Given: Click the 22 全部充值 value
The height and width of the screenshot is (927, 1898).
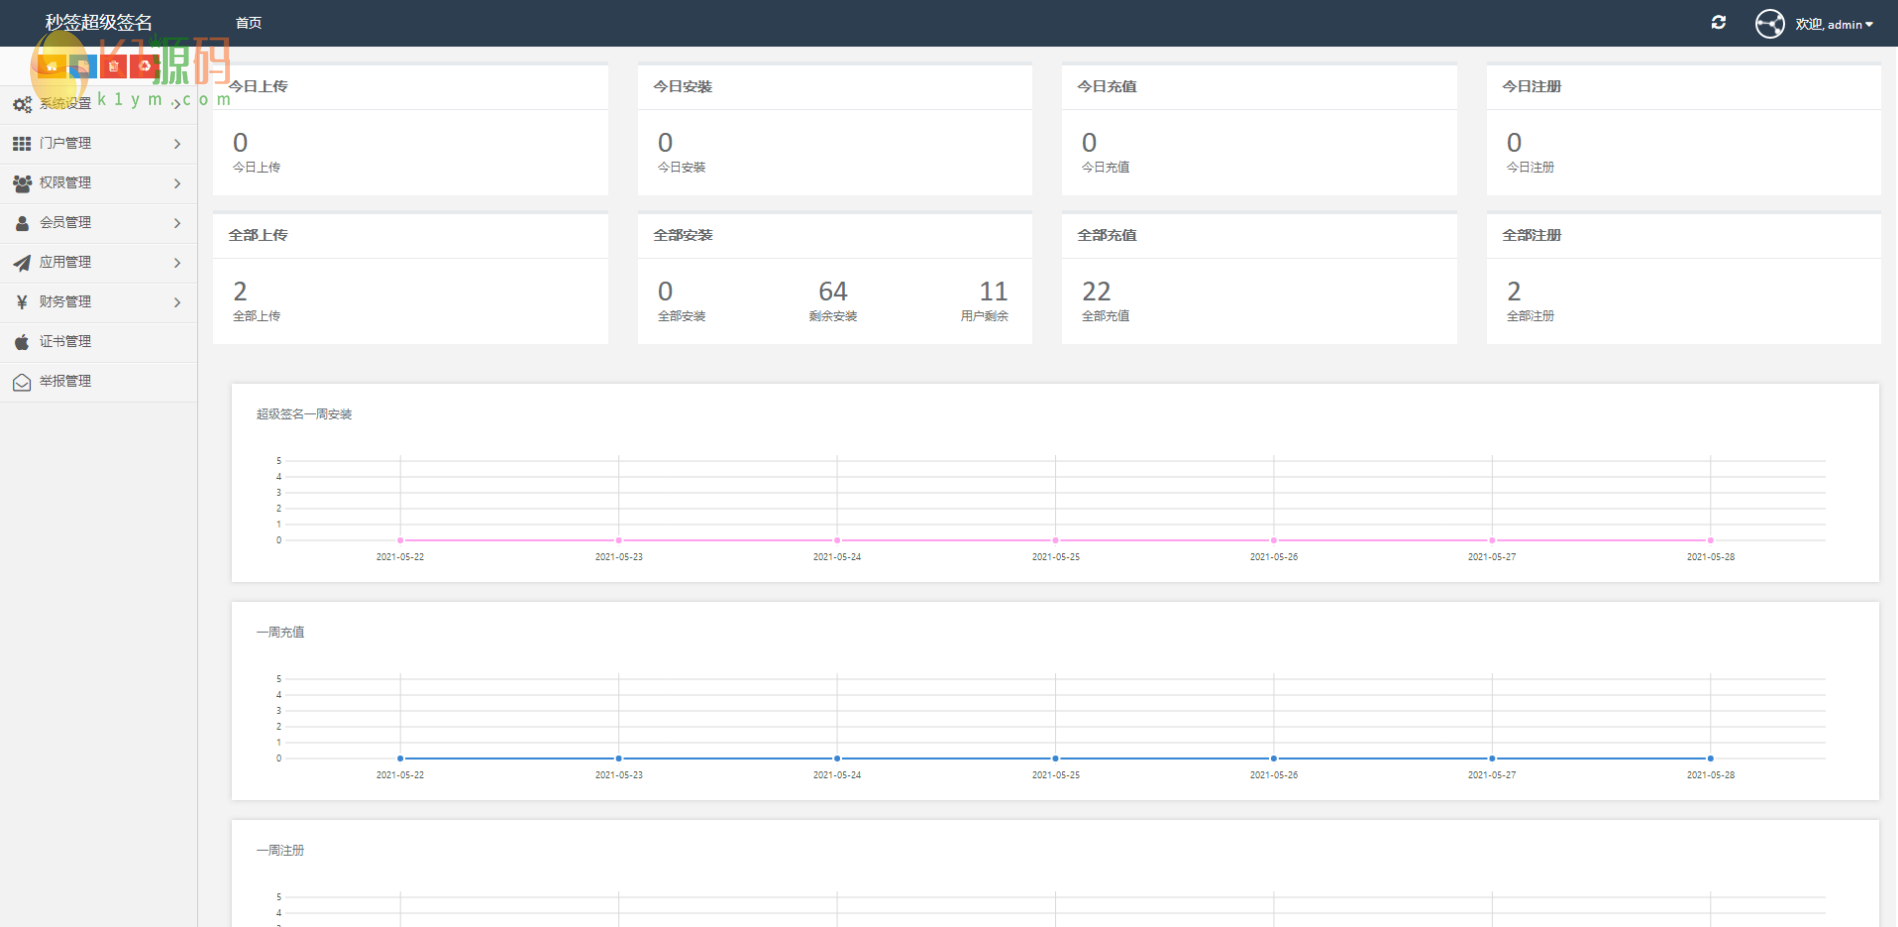Looking at the screenshot, I should click(1096, 291).
